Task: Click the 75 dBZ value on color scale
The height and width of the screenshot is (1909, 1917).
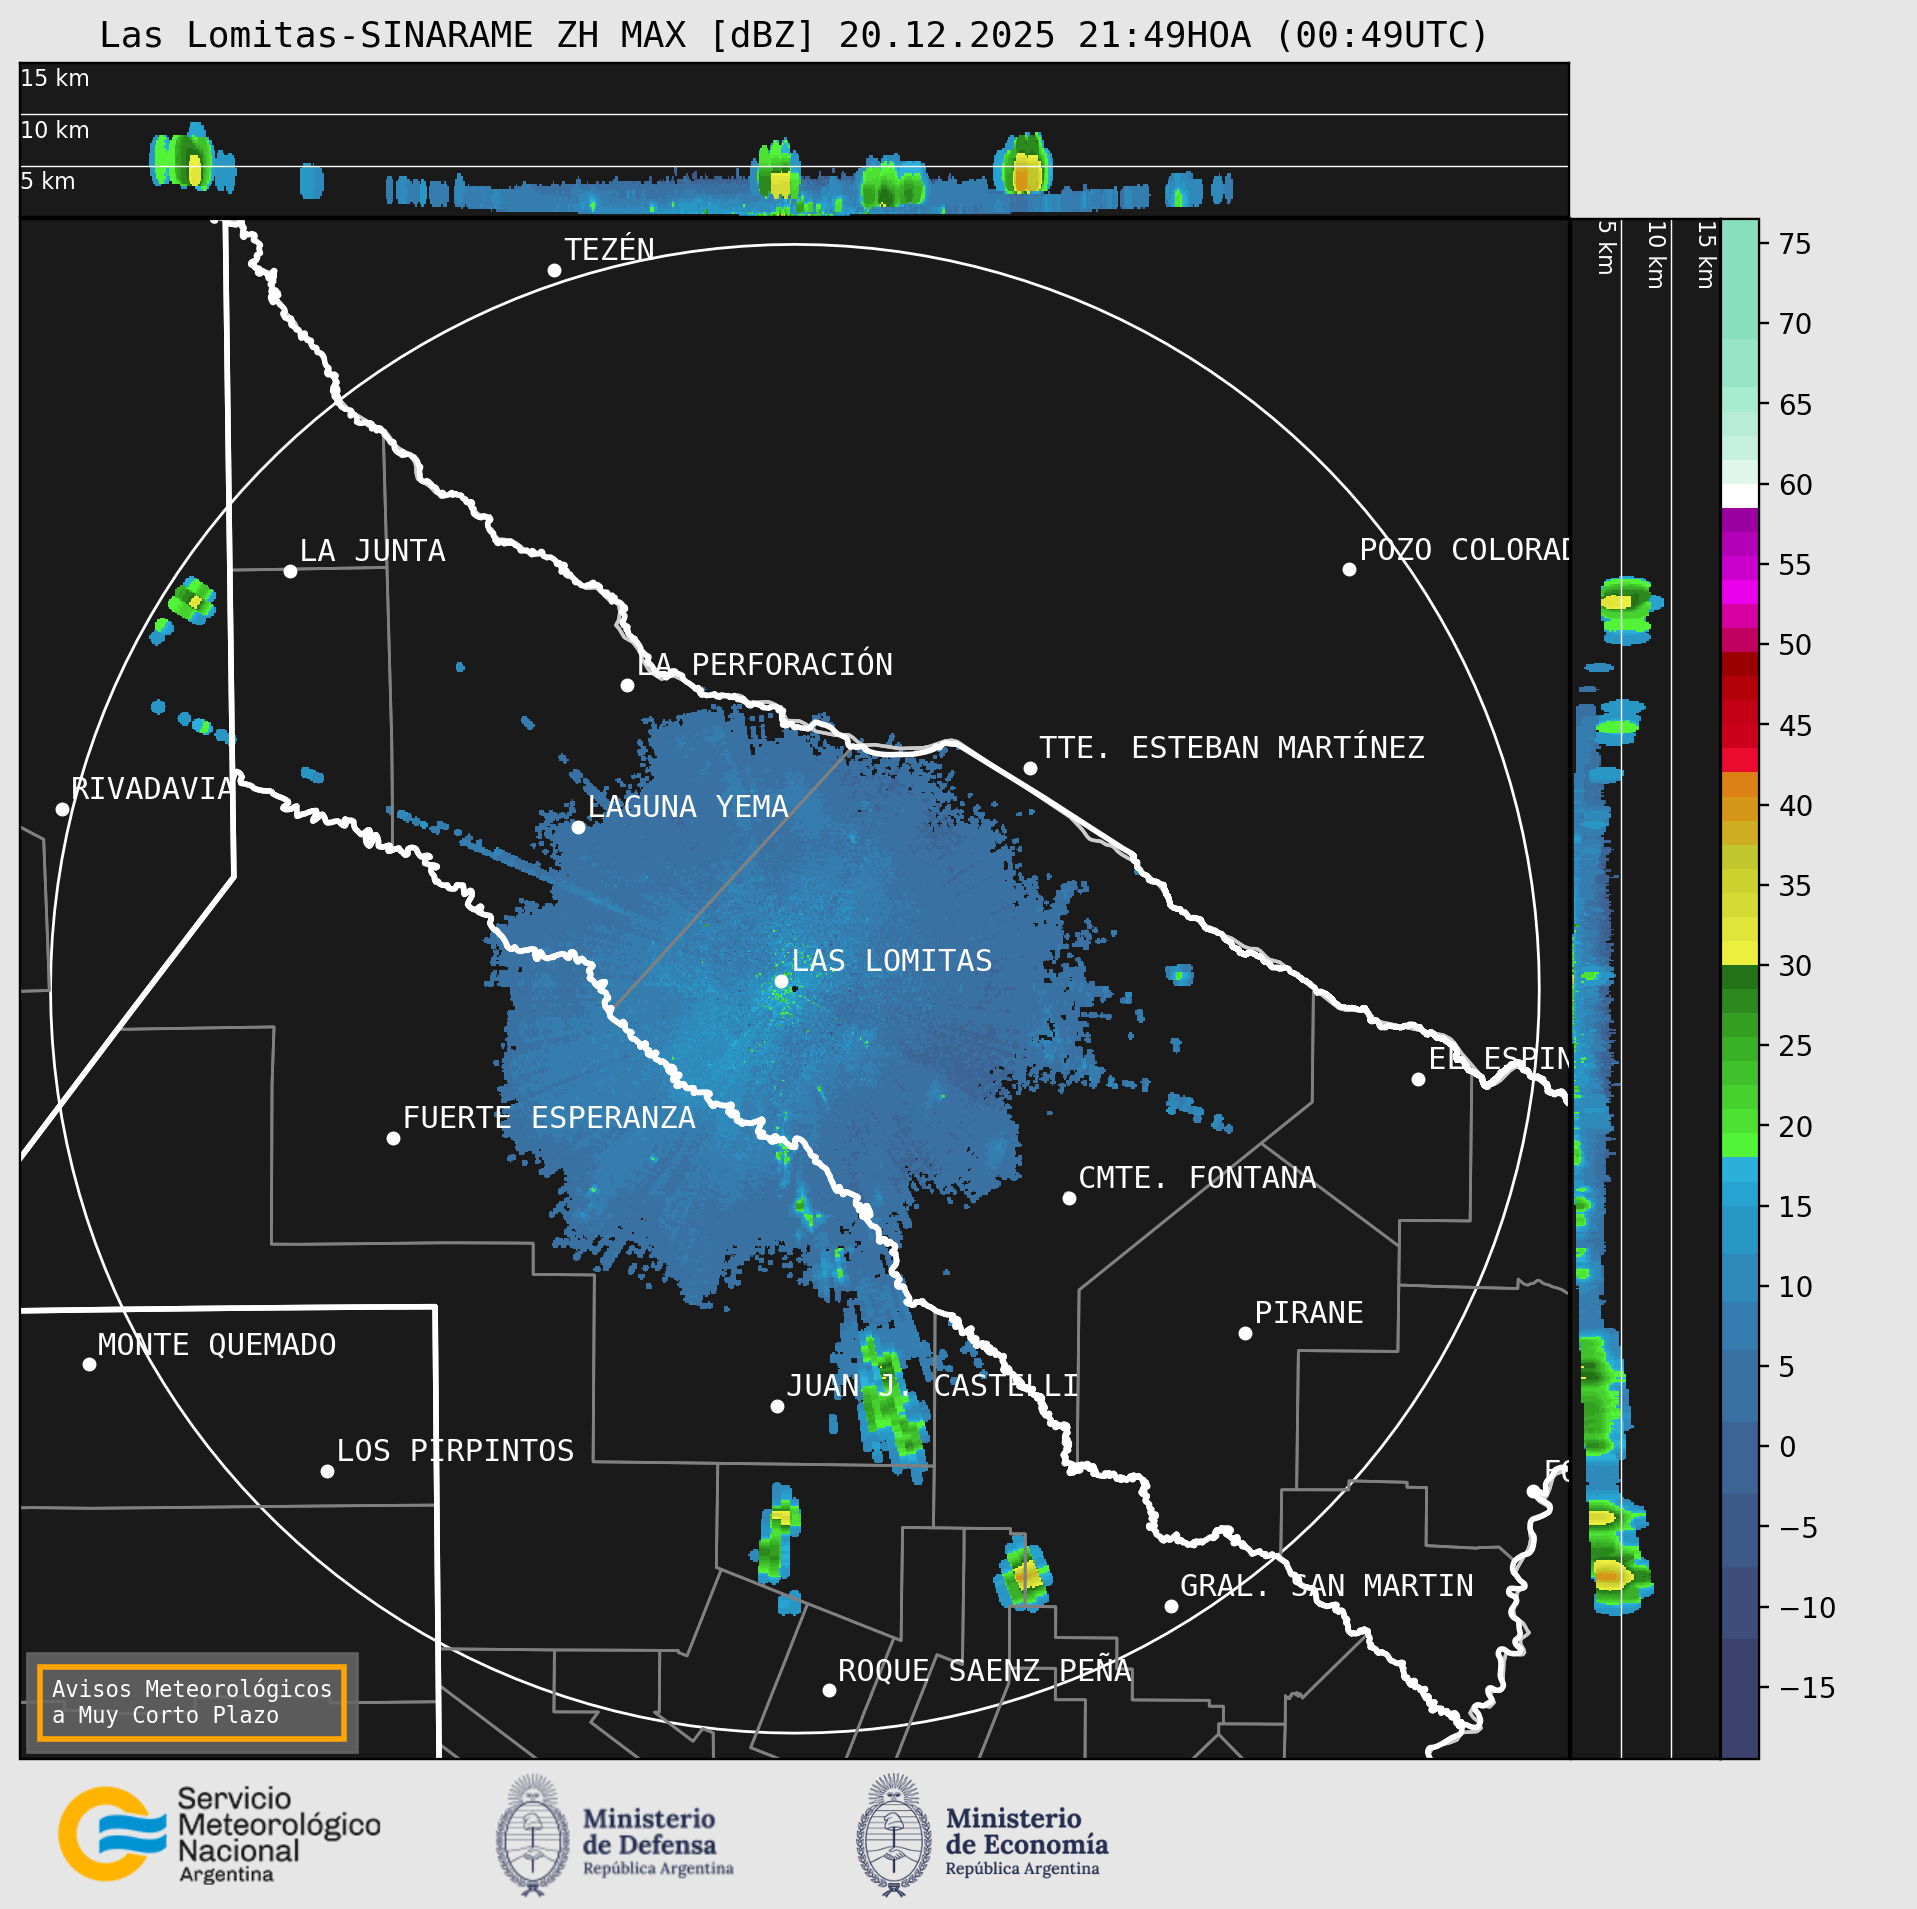Action: pyautogui.click(x=1795, y=244)
